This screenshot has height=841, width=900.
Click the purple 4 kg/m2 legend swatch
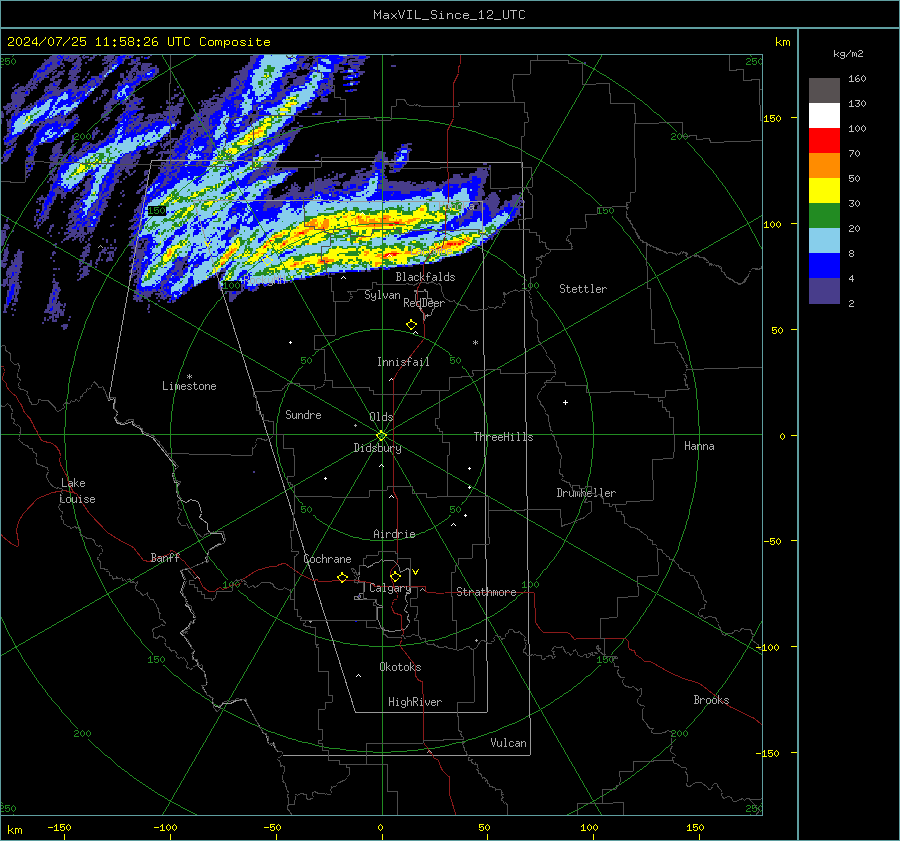(824, 290)
